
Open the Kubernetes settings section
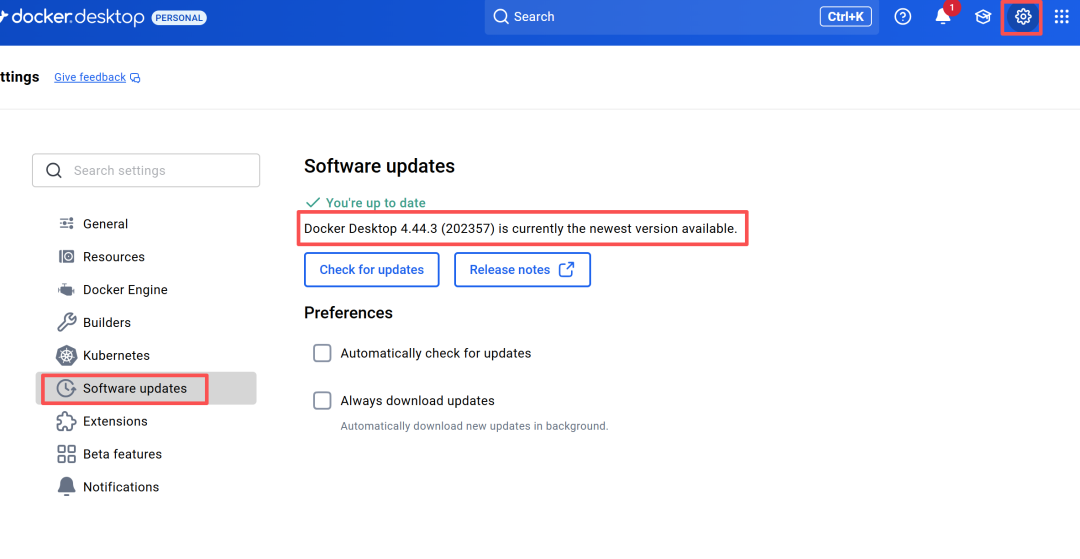pyautogui.click(x=146, y=355)
